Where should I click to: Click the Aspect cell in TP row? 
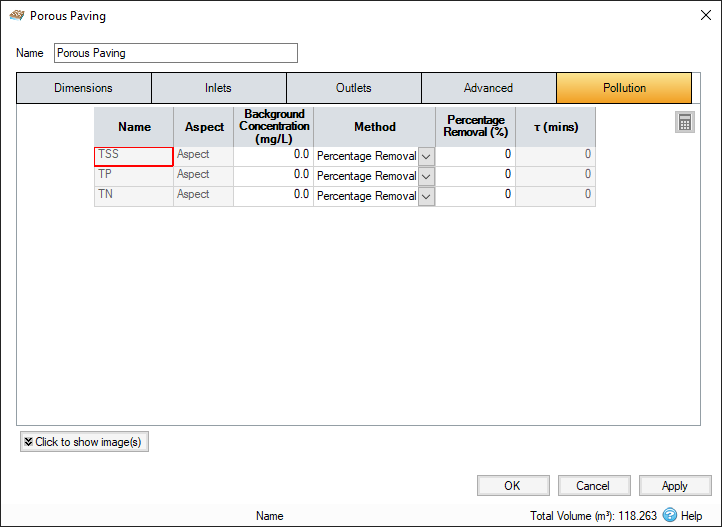(203, 176)
